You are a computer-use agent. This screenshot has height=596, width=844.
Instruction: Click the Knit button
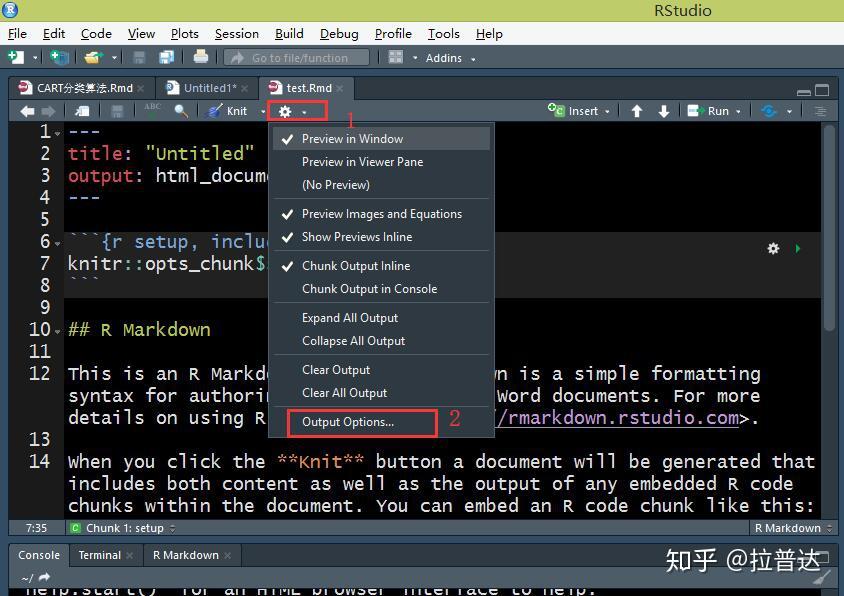point(228,111)
